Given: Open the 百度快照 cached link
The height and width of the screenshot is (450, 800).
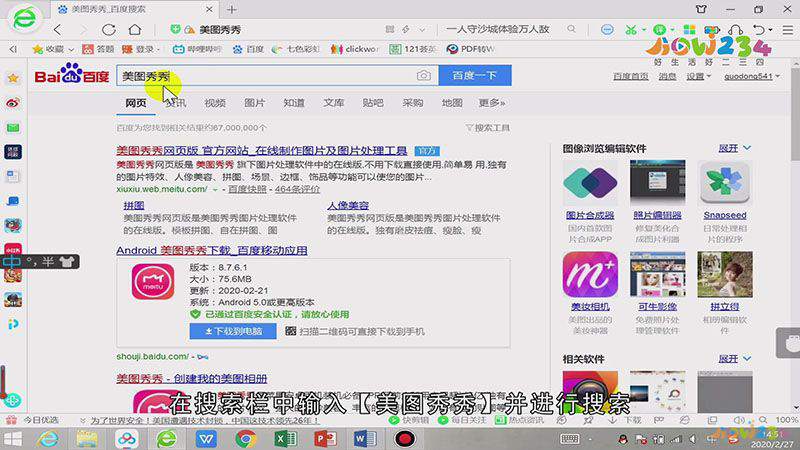Looking at the screenshot, I should click(247, 189).
